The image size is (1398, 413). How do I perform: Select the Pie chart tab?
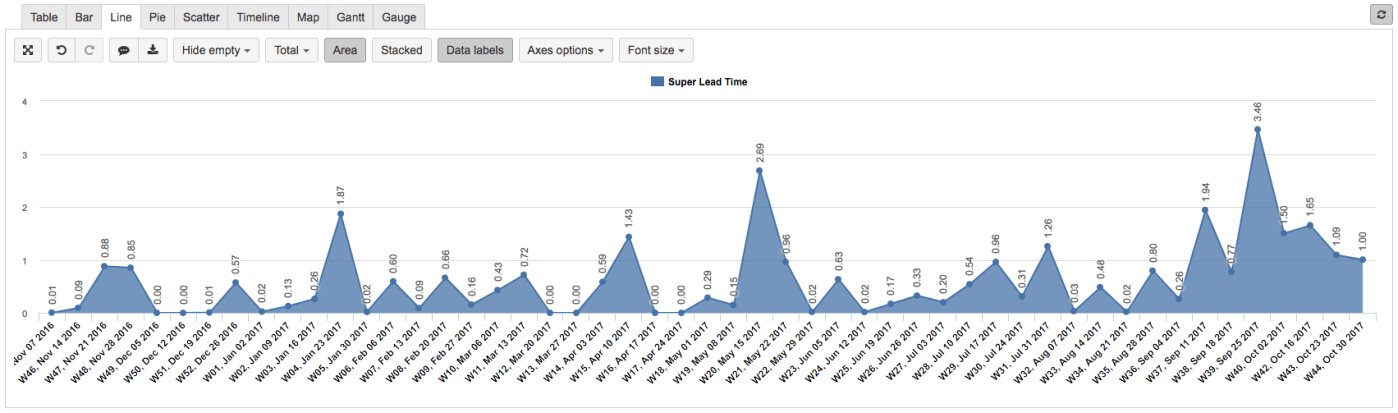click(157, 17)
